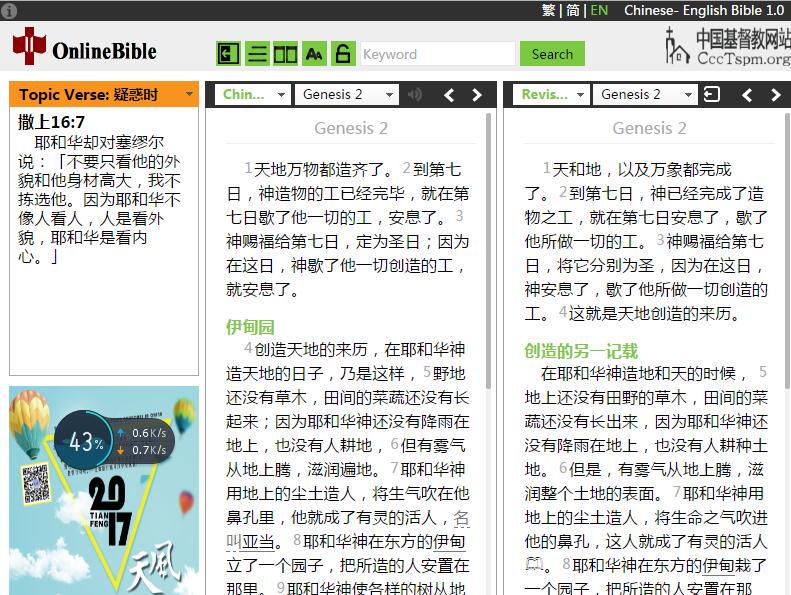
Task: Switch language to Traditional Chinese 繁
Action: pyautogui.click(x=548, y=10)
